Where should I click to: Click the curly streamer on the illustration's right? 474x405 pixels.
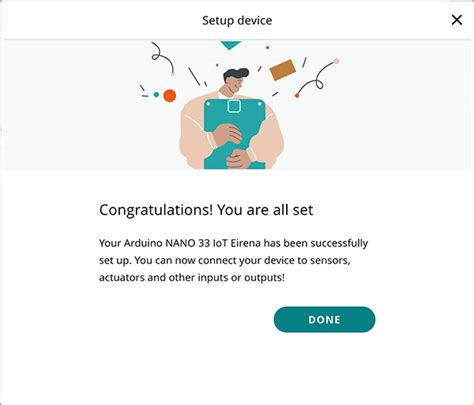[317, 78]
